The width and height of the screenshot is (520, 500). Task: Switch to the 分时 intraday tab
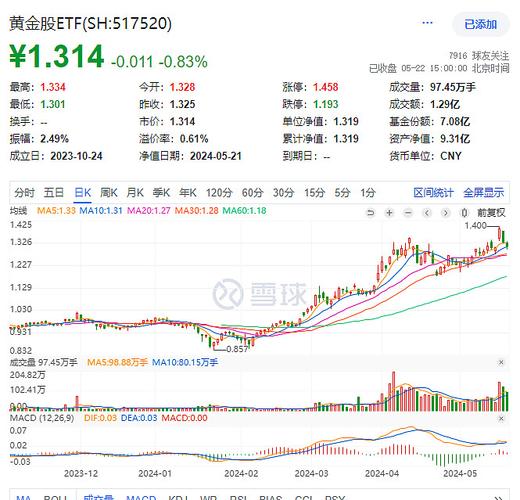(x=24, y=193)
